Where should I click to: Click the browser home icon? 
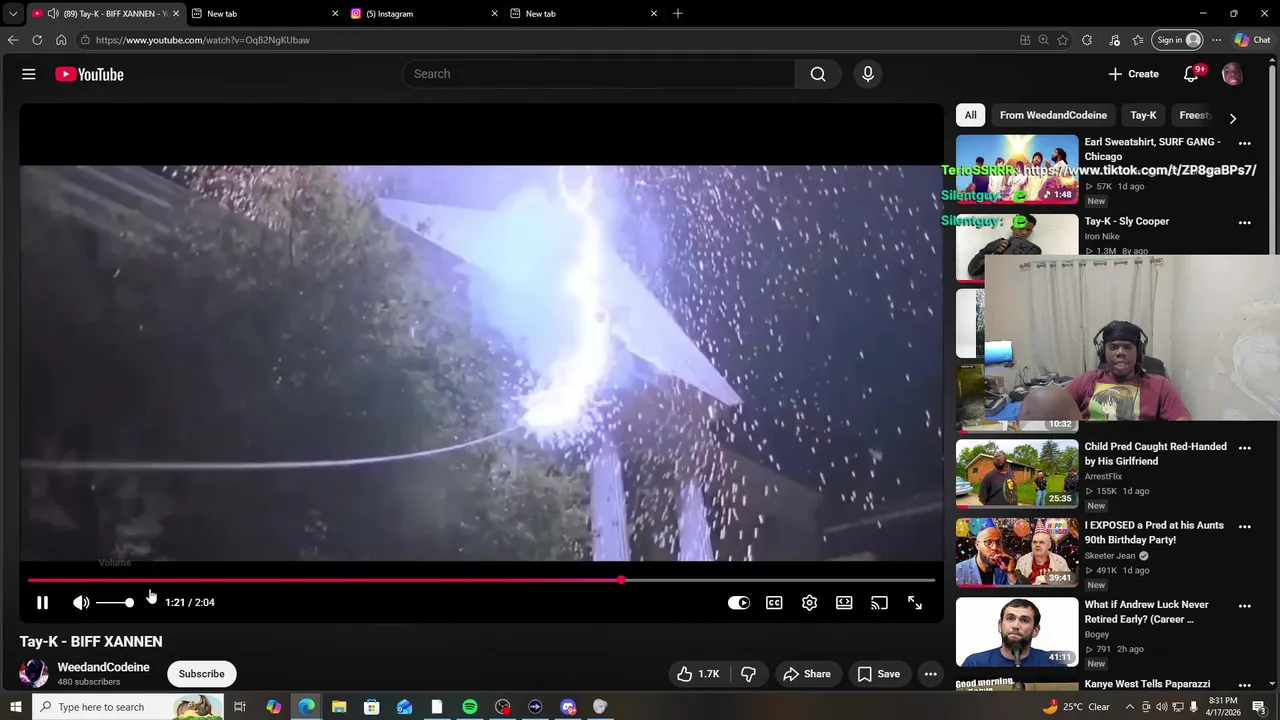pyautogui.click(x=61, y=40)
